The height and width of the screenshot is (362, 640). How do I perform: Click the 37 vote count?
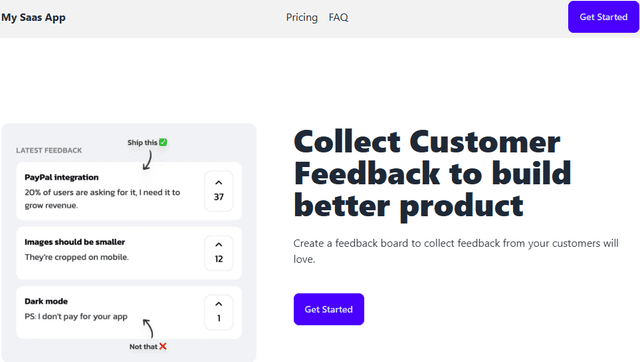219,197
